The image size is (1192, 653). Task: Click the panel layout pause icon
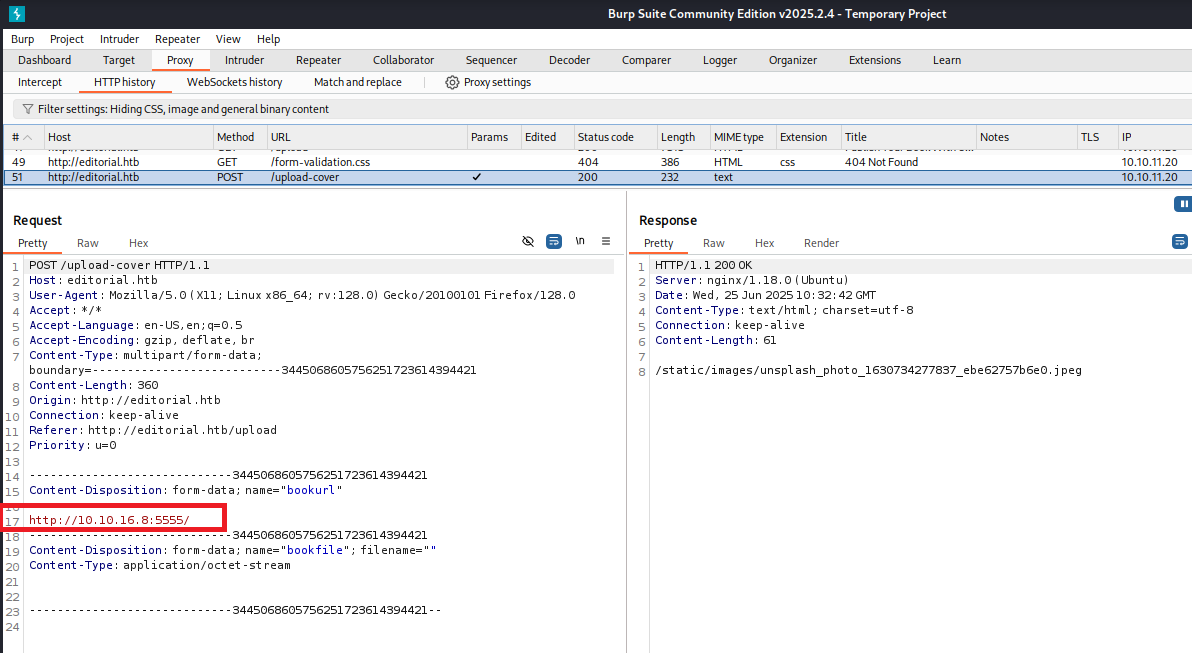pos(1183,204)
